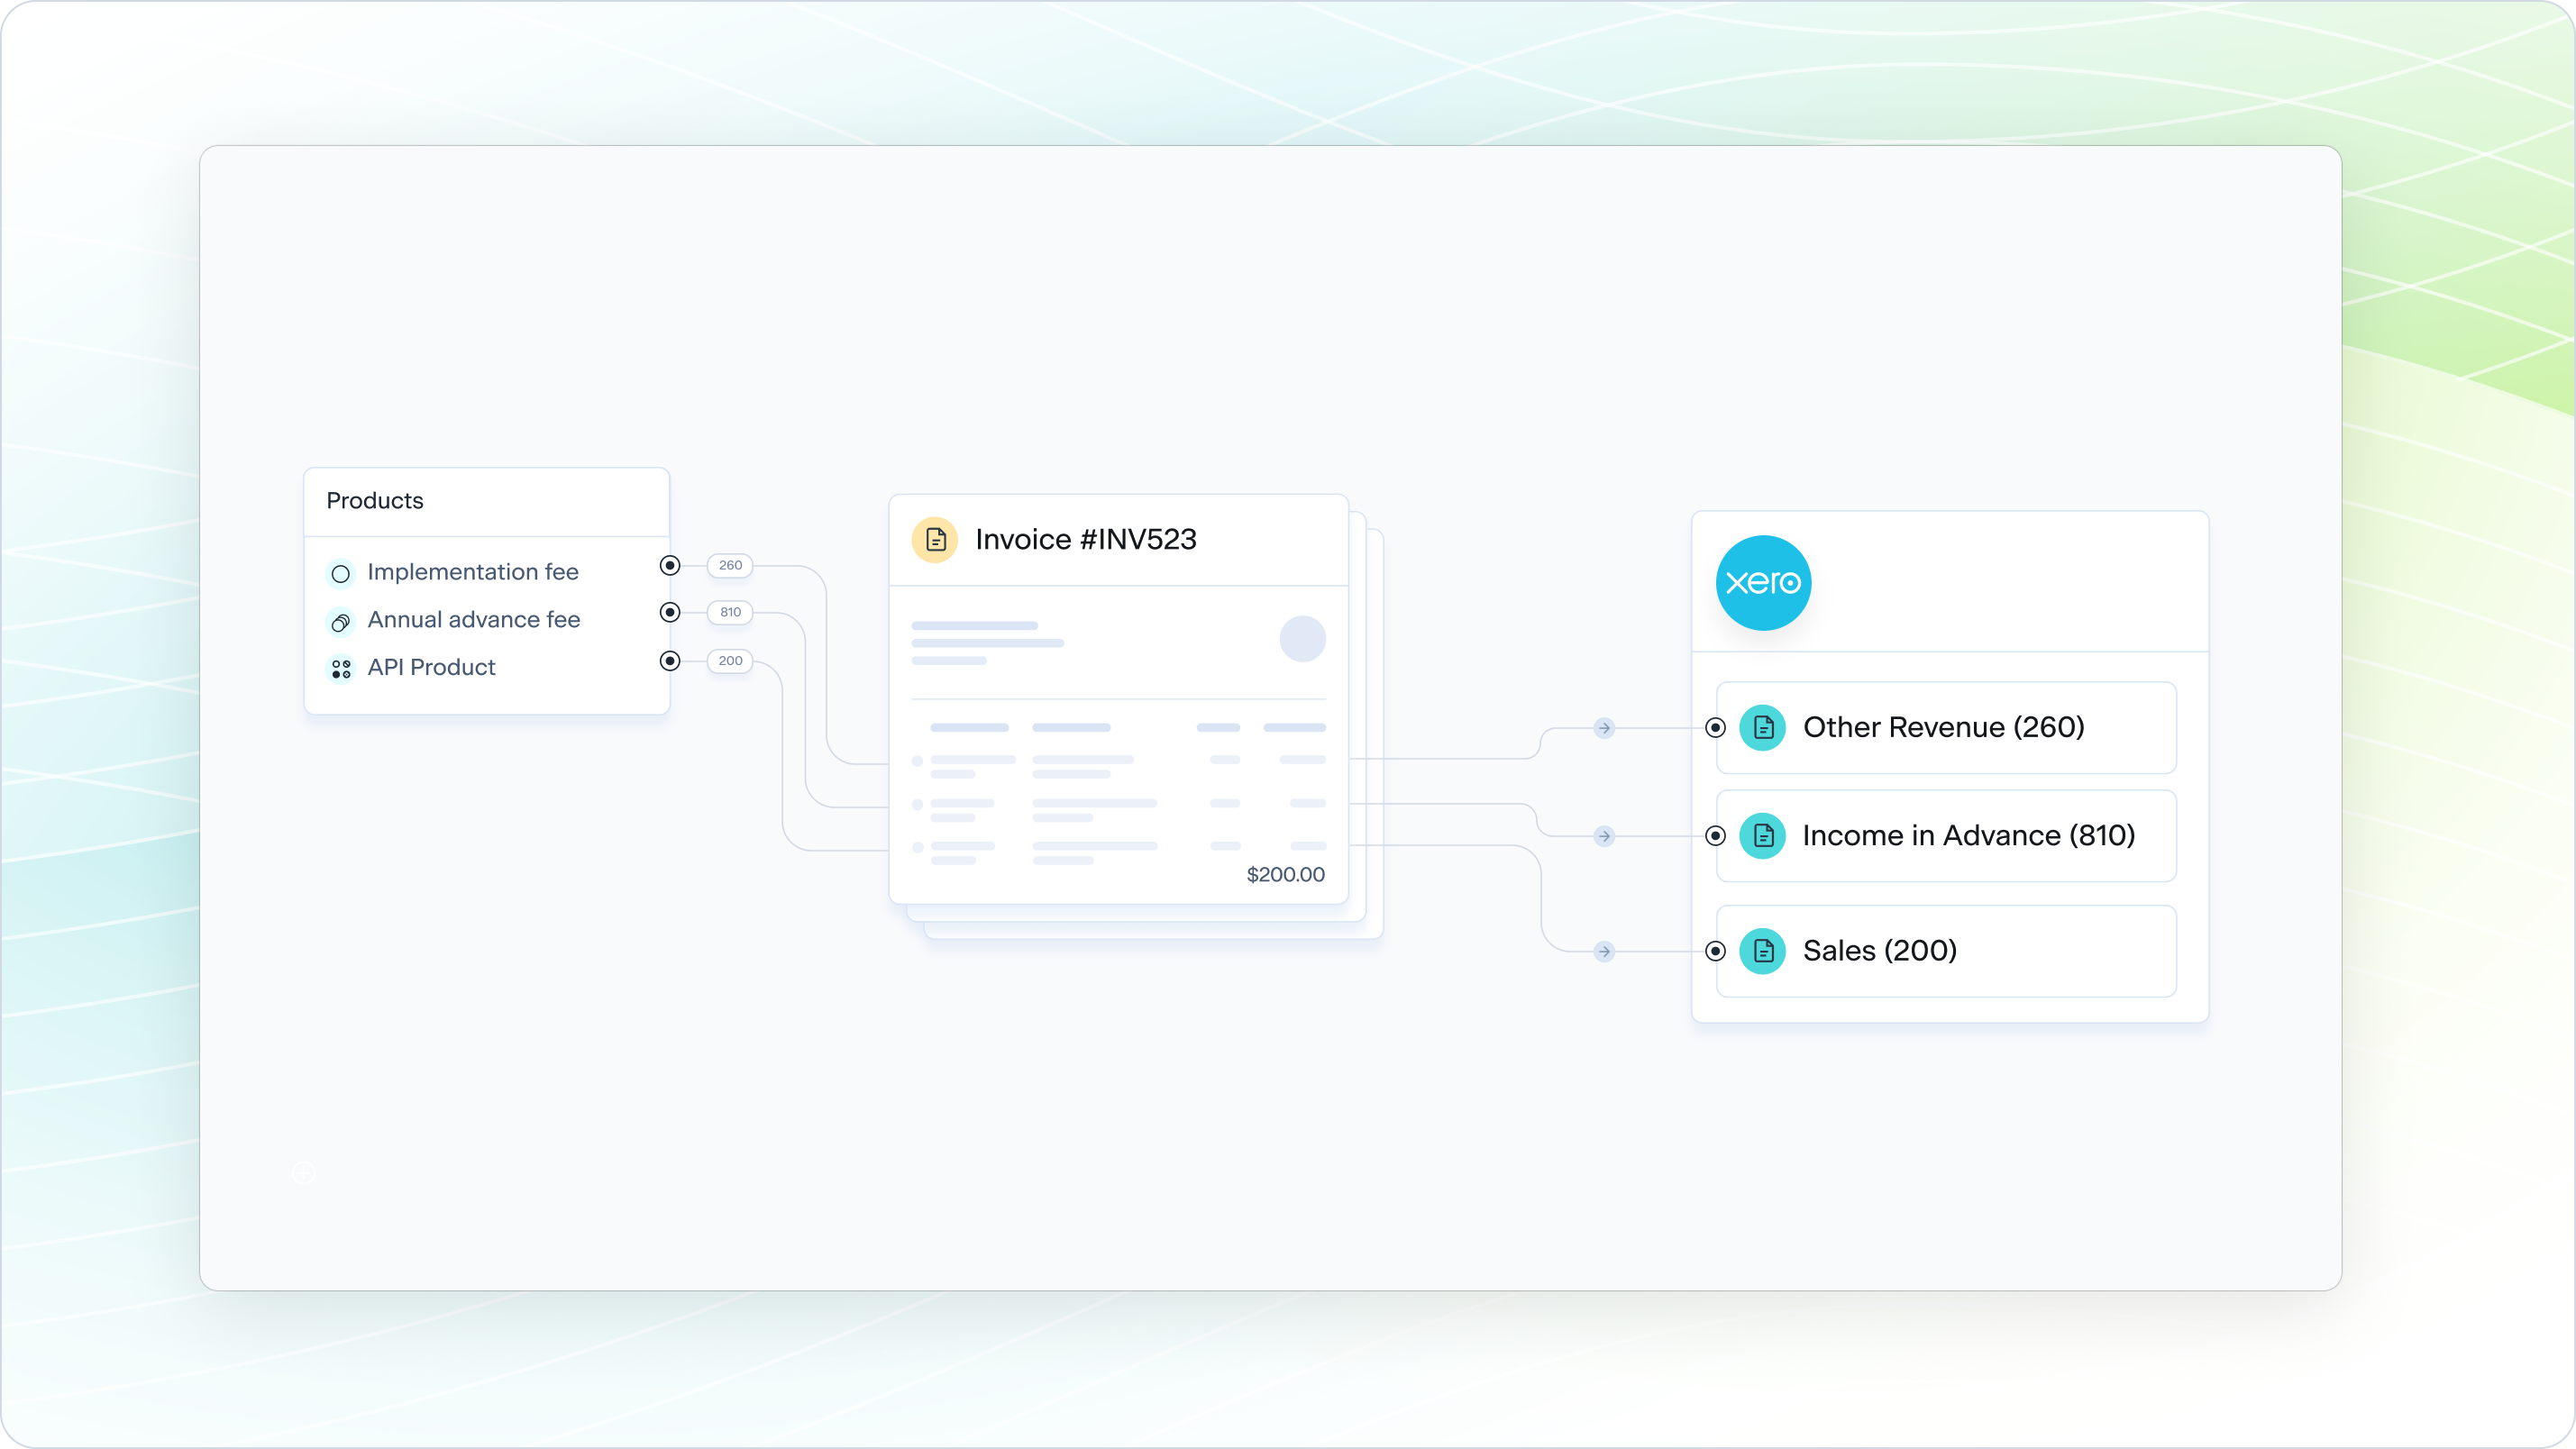Viewport: 2576px width, 1449px height.
Task: Toggle the Implementation fee radio button
Action: pyautogui.click(x=669, y=564)
